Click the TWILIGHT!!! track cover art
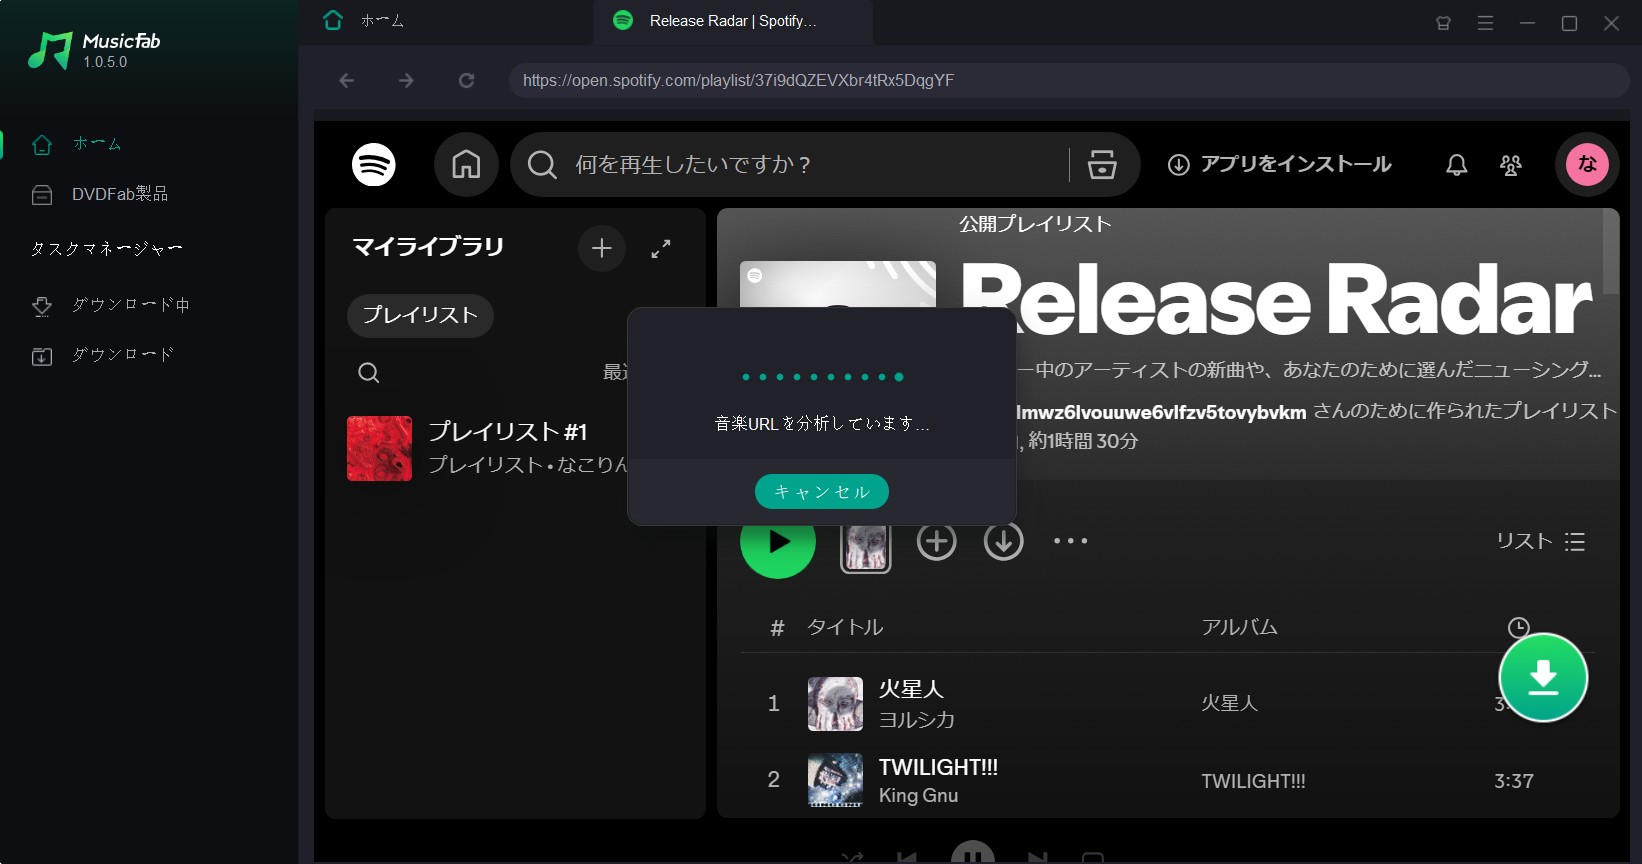Image resolution: width=1642 pixels, height=864 pixels. [x=835, y=780]
